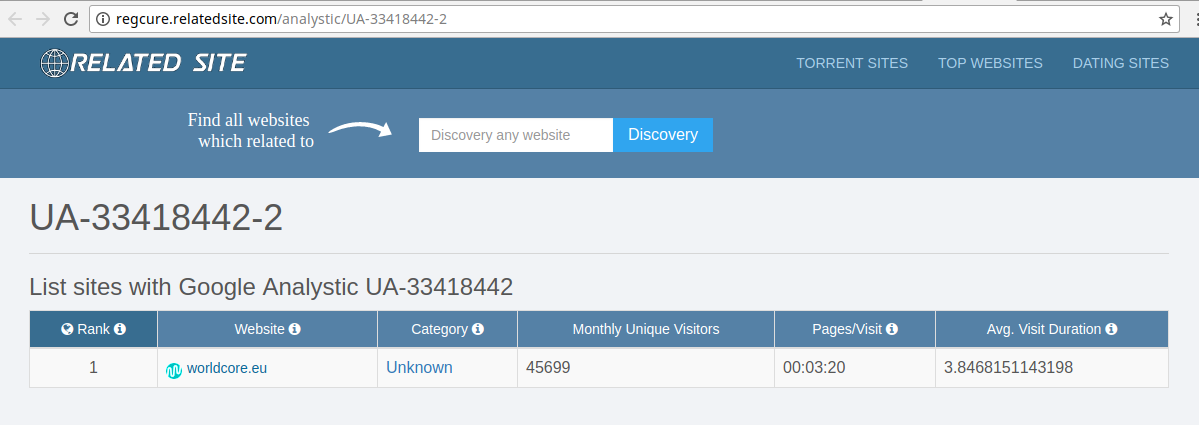
Task: Click the info icon next to Website
Action: tap(294, 329)
